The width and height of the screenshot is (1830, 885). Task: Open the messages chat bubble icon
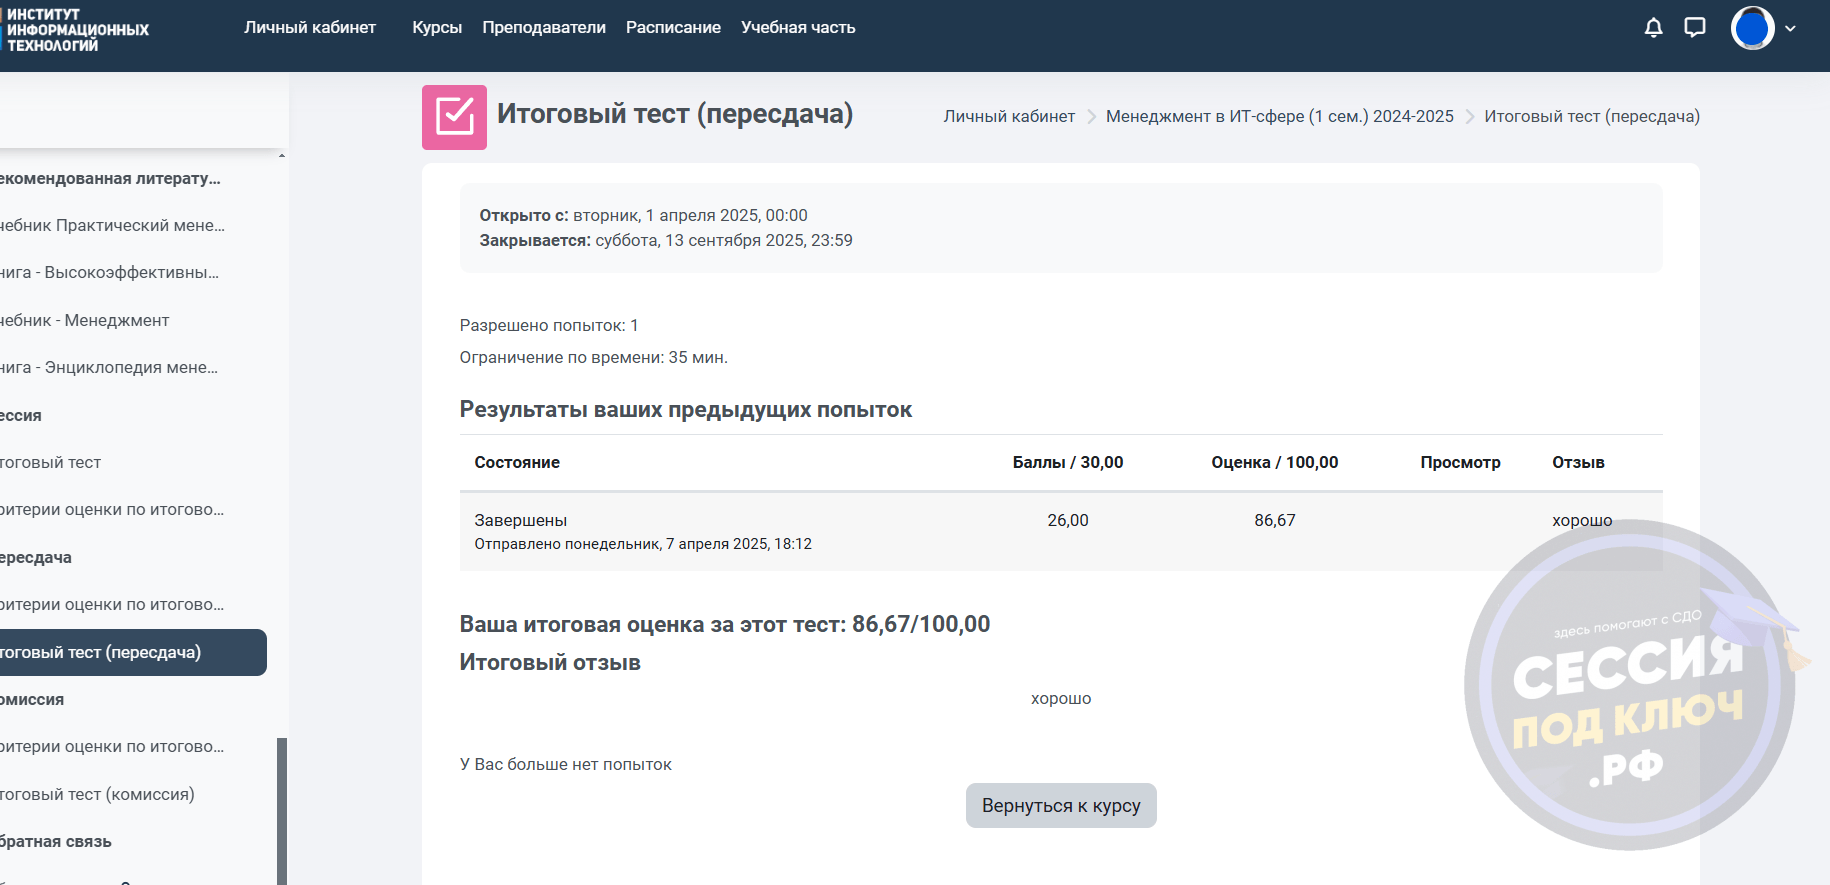point(1694,28)
